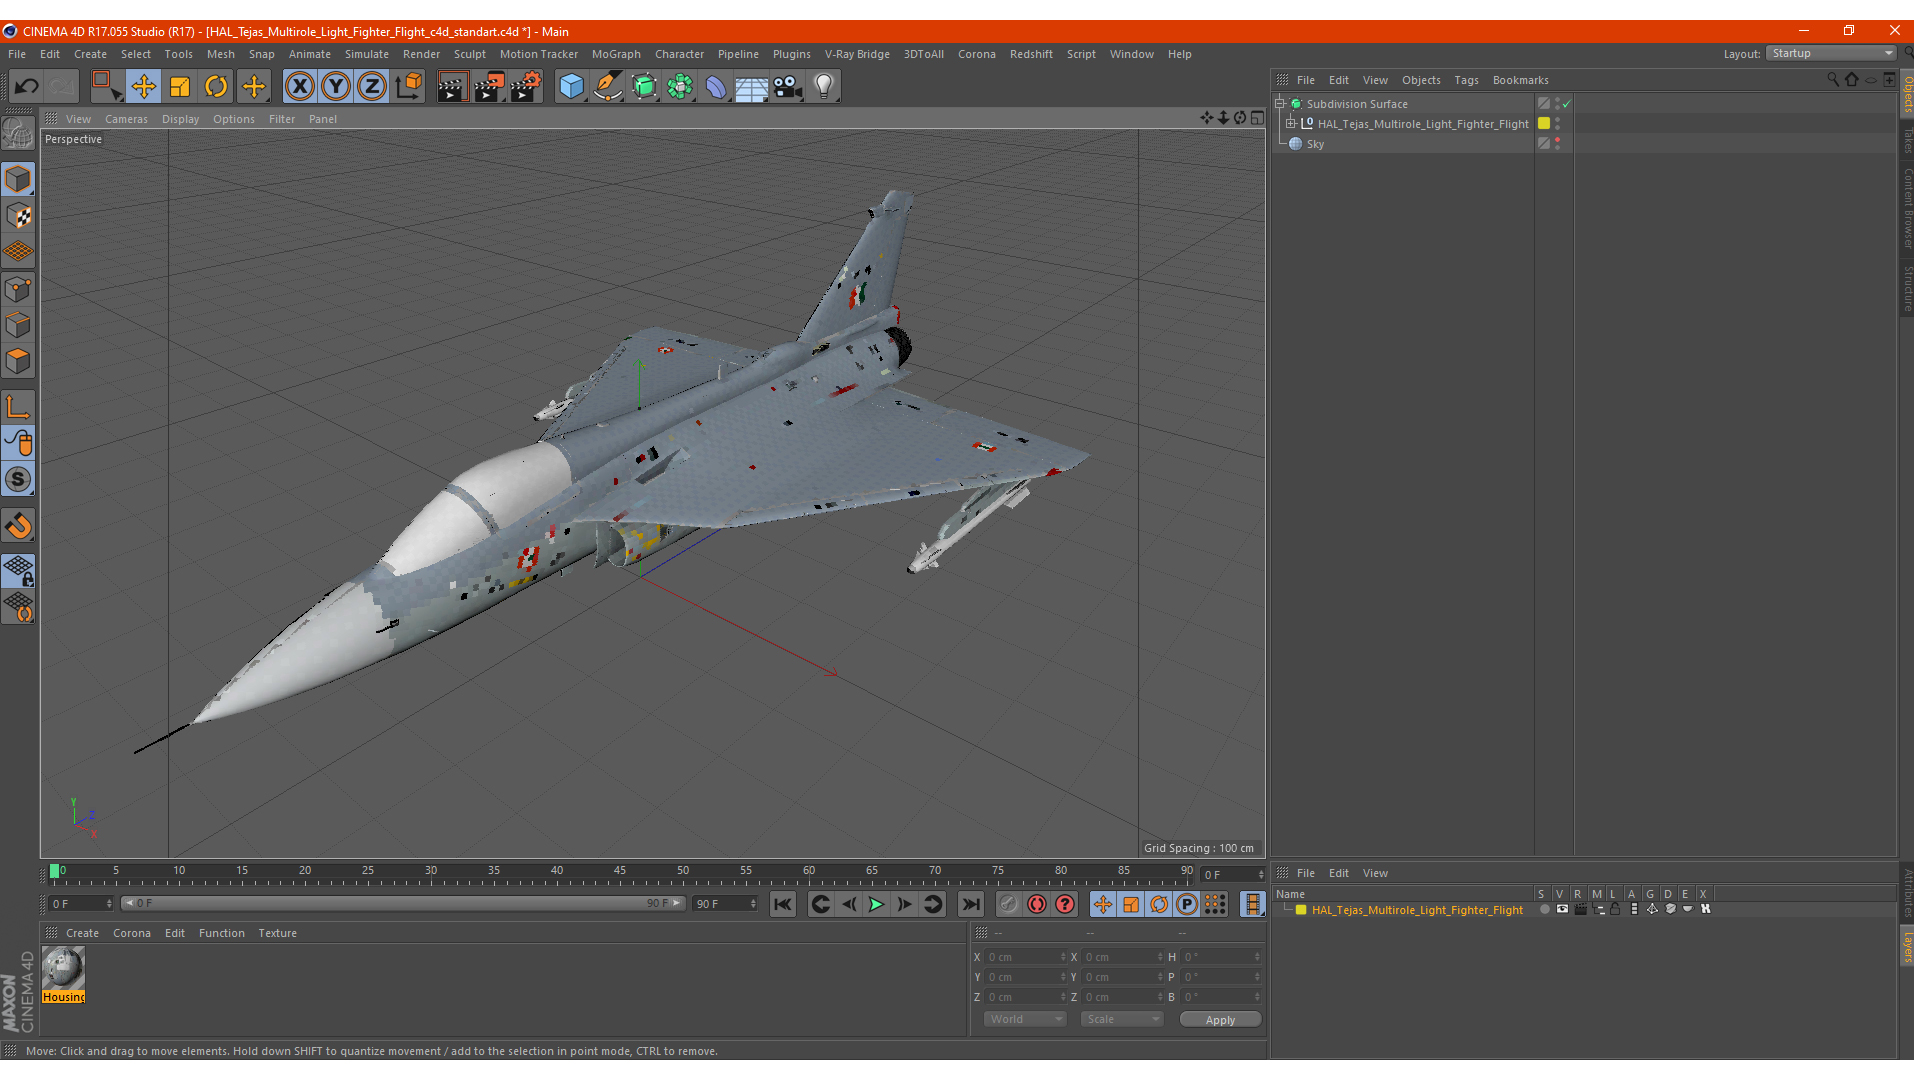
Task: Toggle Y axis lock
Action: click(336, 87)
